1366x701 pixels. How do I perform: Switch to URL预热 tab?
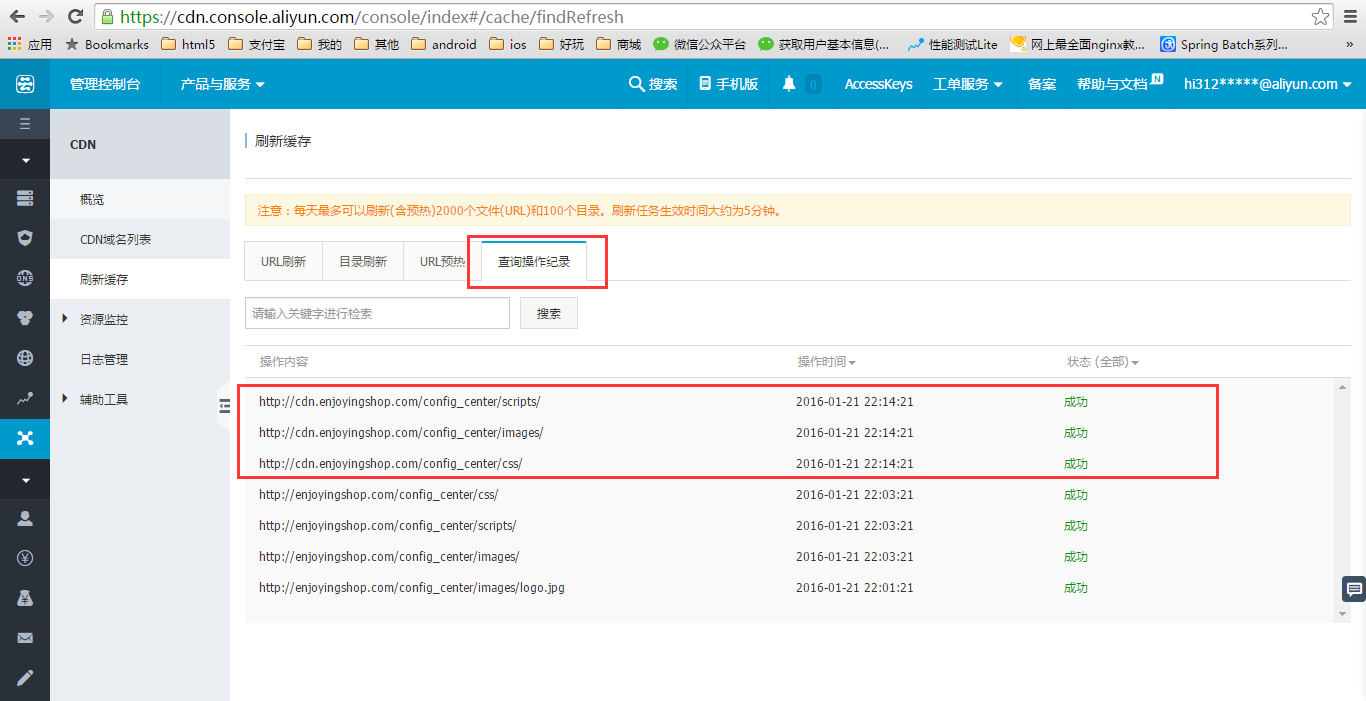point(442,262)
